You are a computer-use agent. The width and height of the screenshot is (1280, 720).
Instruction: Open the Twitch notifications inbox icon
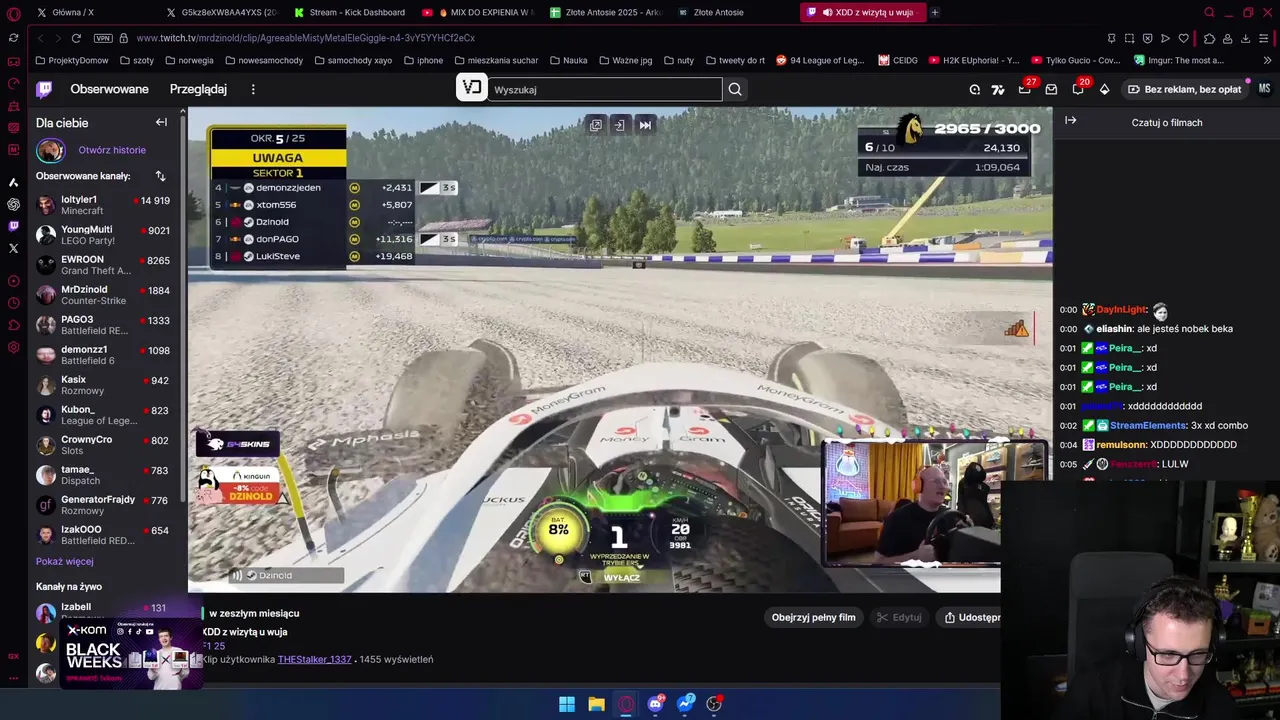1051,89
